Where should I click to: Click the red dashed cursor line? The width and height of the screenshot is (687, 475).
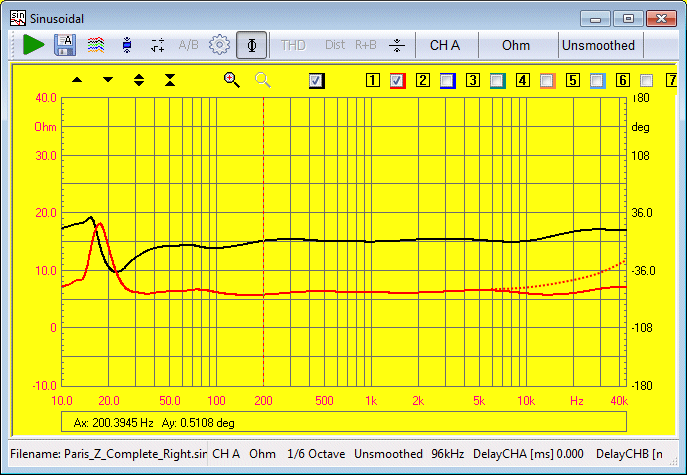(x=263, y=242)
